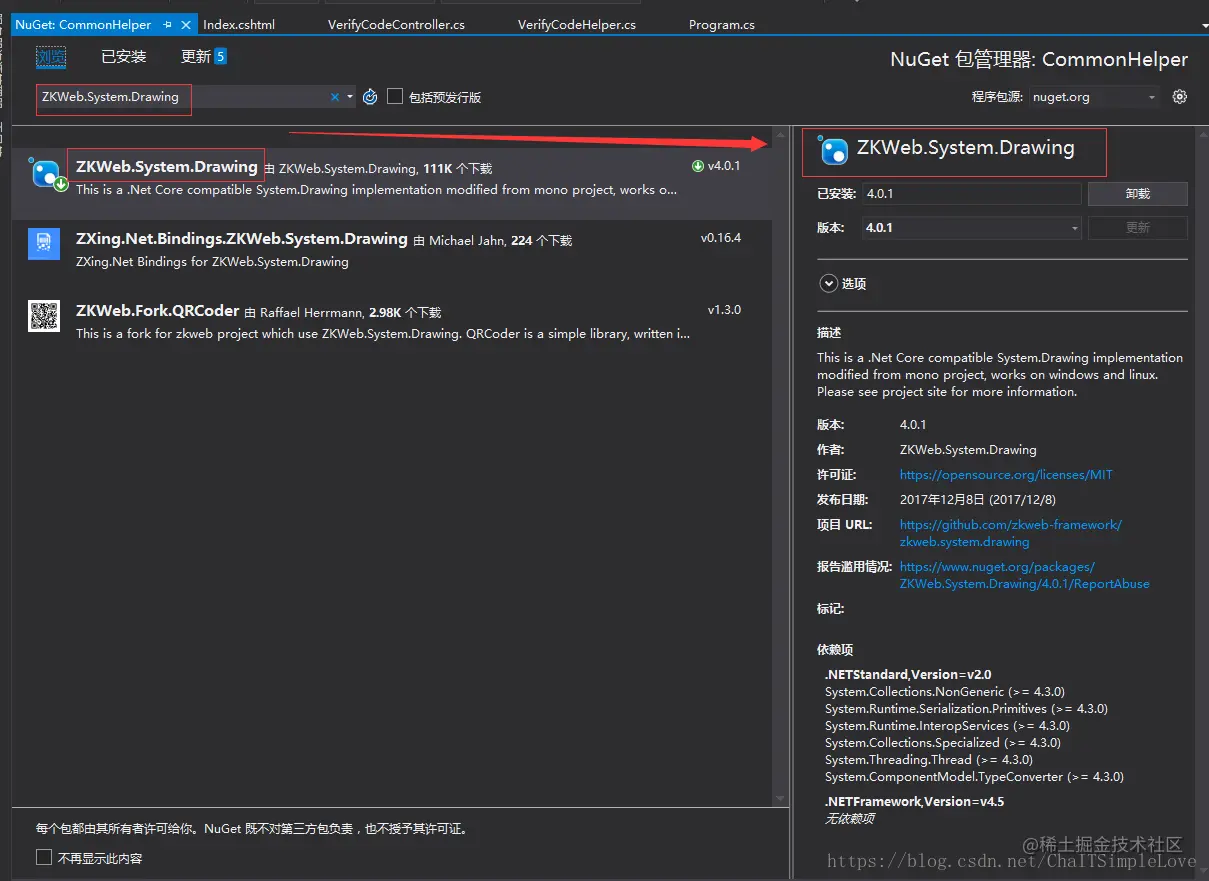Toggle 不再显示此内容 checkbox
Screen dimensions: 1209x881
pos(43,858)
